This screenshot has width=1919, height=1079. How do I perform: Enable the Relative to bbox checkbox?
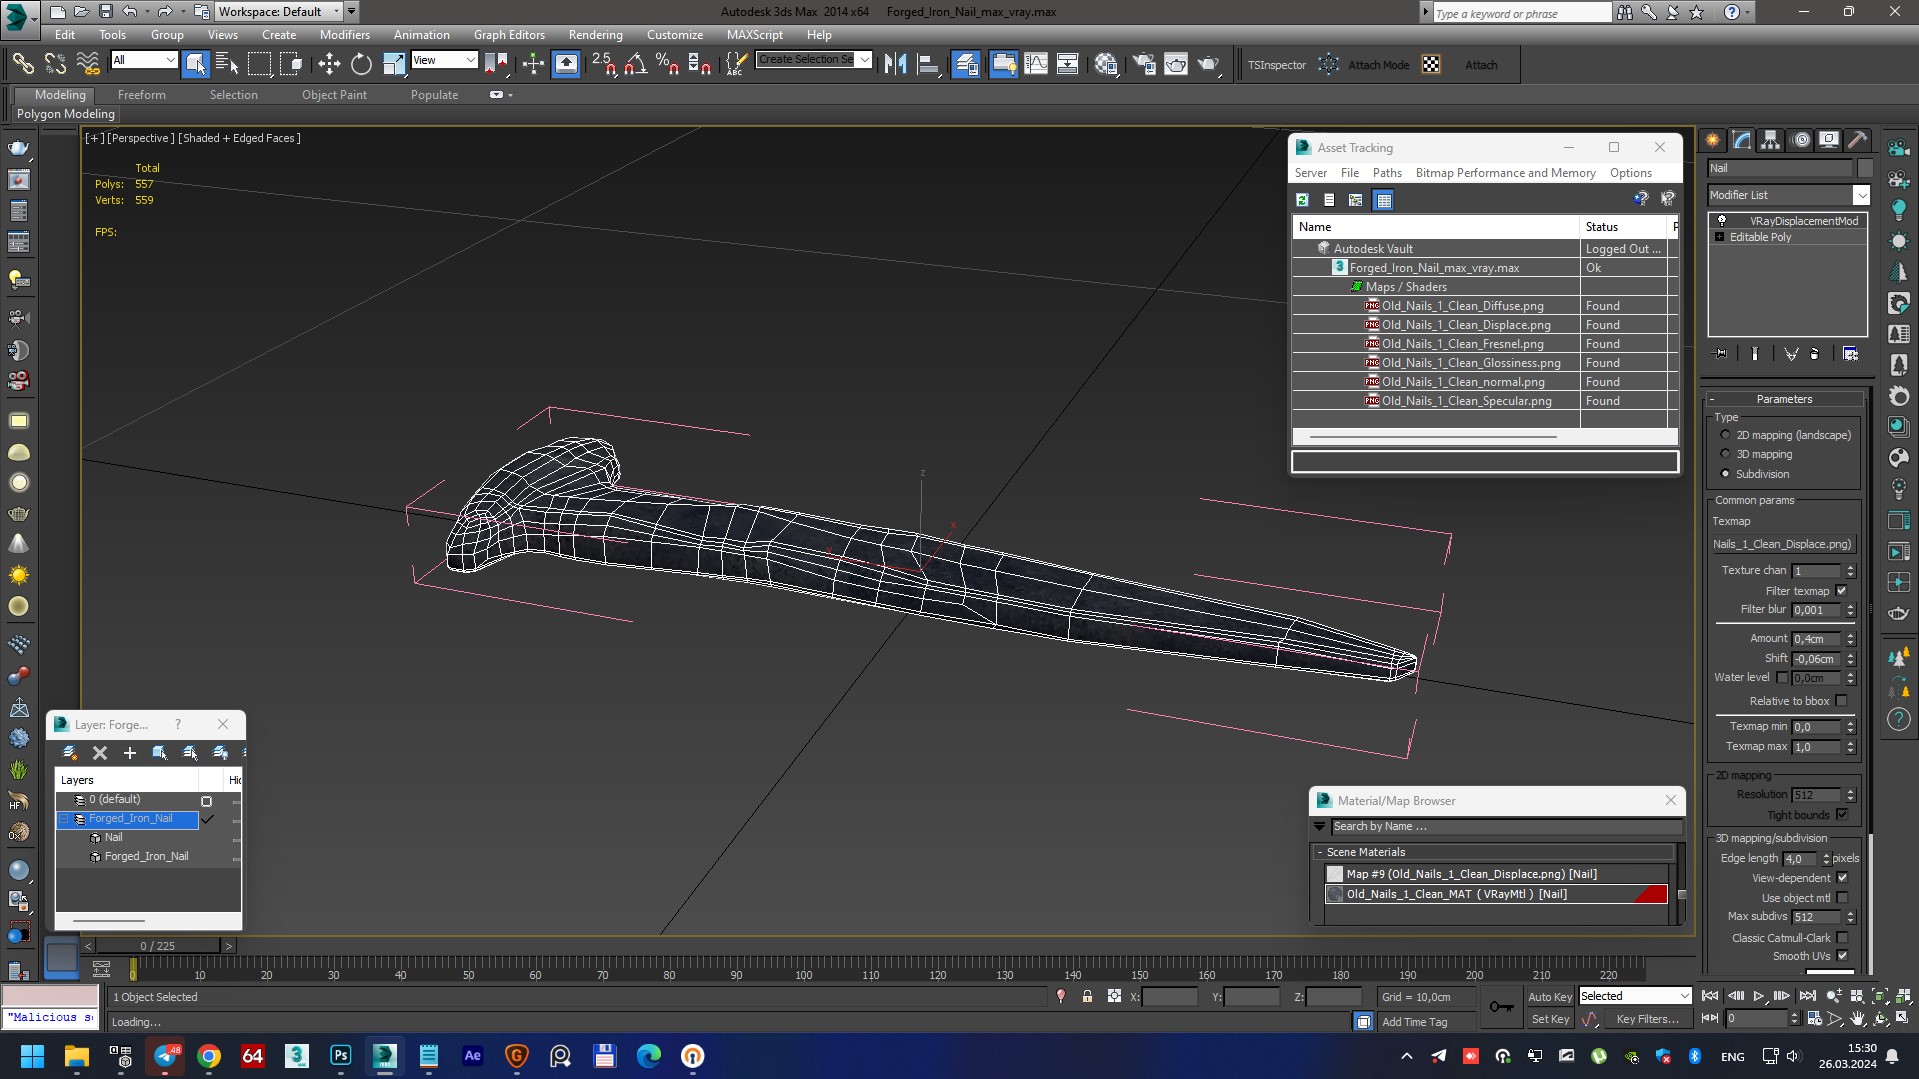click(x=1841, y=701)
